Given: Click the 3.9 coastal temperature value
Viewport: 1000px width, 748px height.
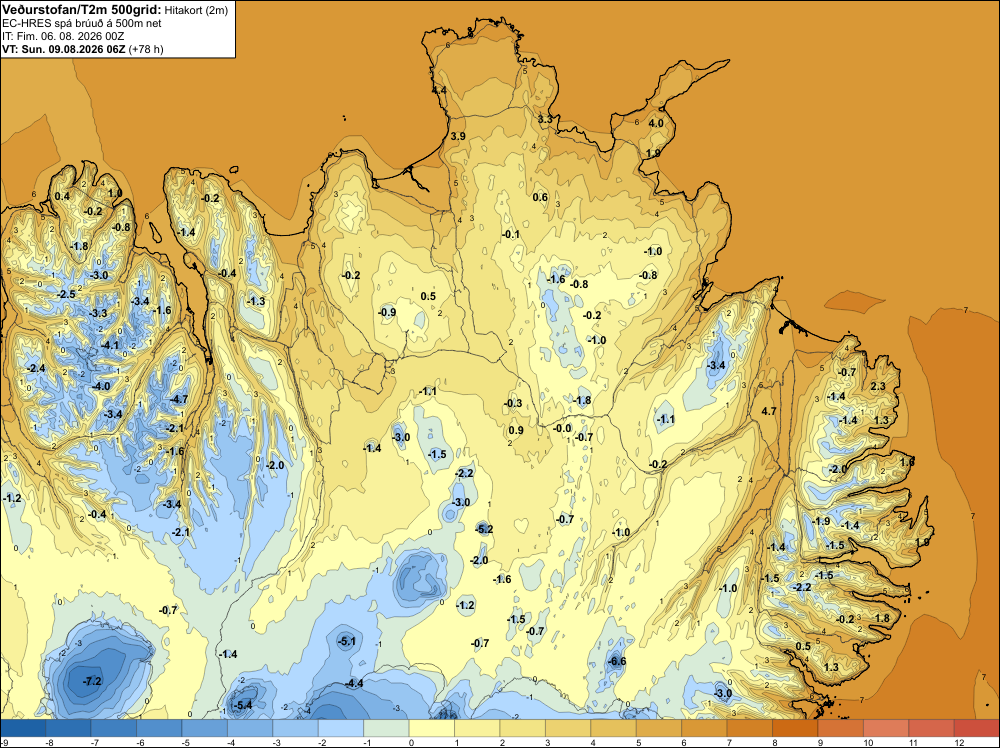Looking at the screenshot, I should pyautogui.click(x=458, y=136).
